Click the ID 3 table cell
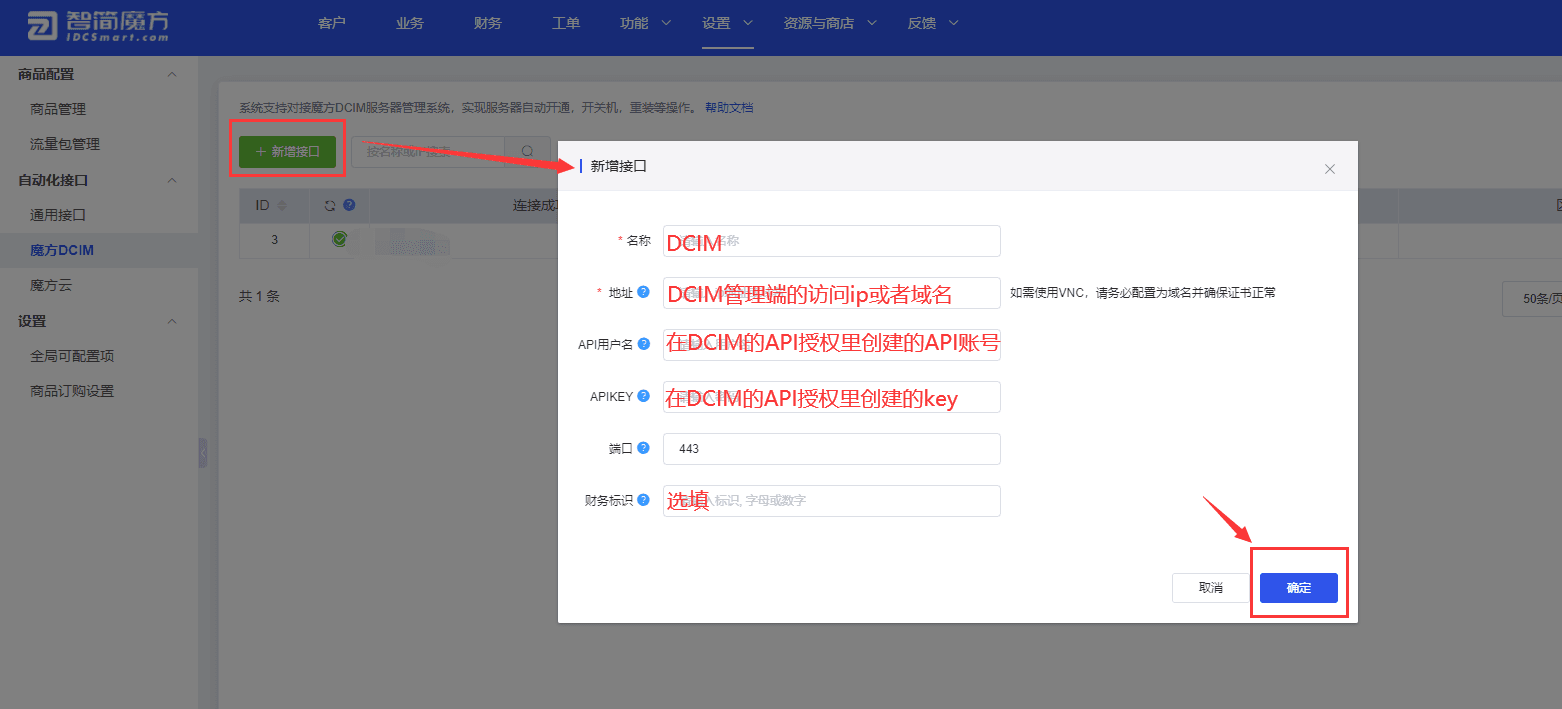1562x709 pixels. [x=274, y=239]
